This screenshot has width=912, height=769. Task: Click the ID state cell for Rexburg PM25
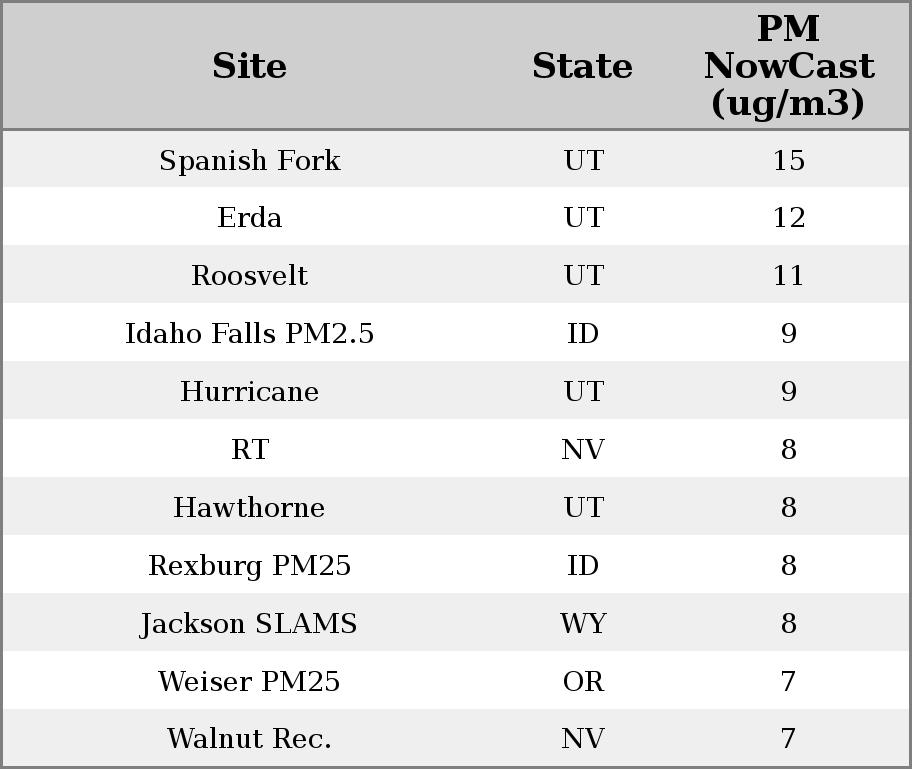(x=583, y=566)
